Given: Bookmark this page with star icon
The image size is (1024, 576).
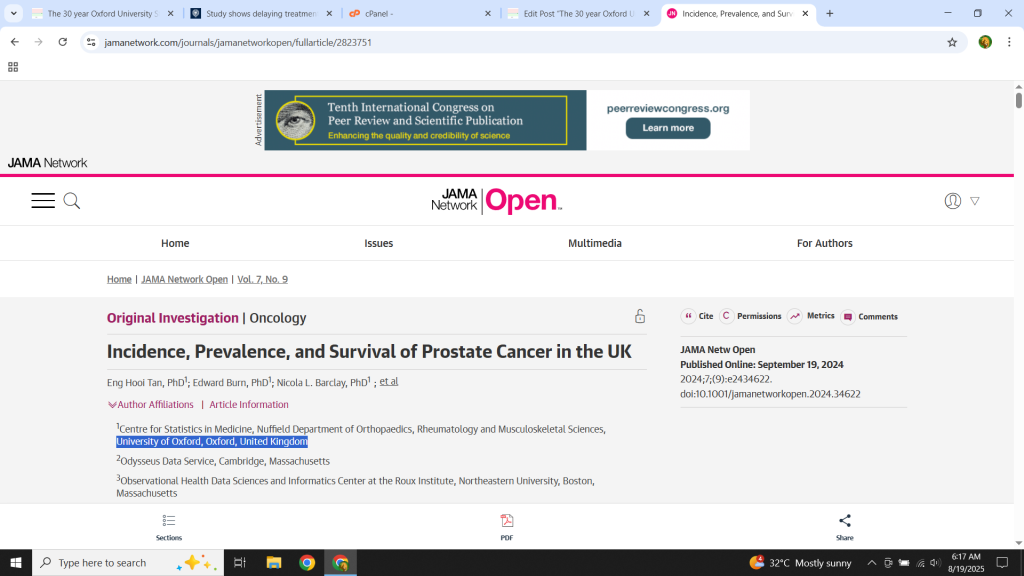Looking at the screenshot, I should pyautogui.click(x=952, y=42).
